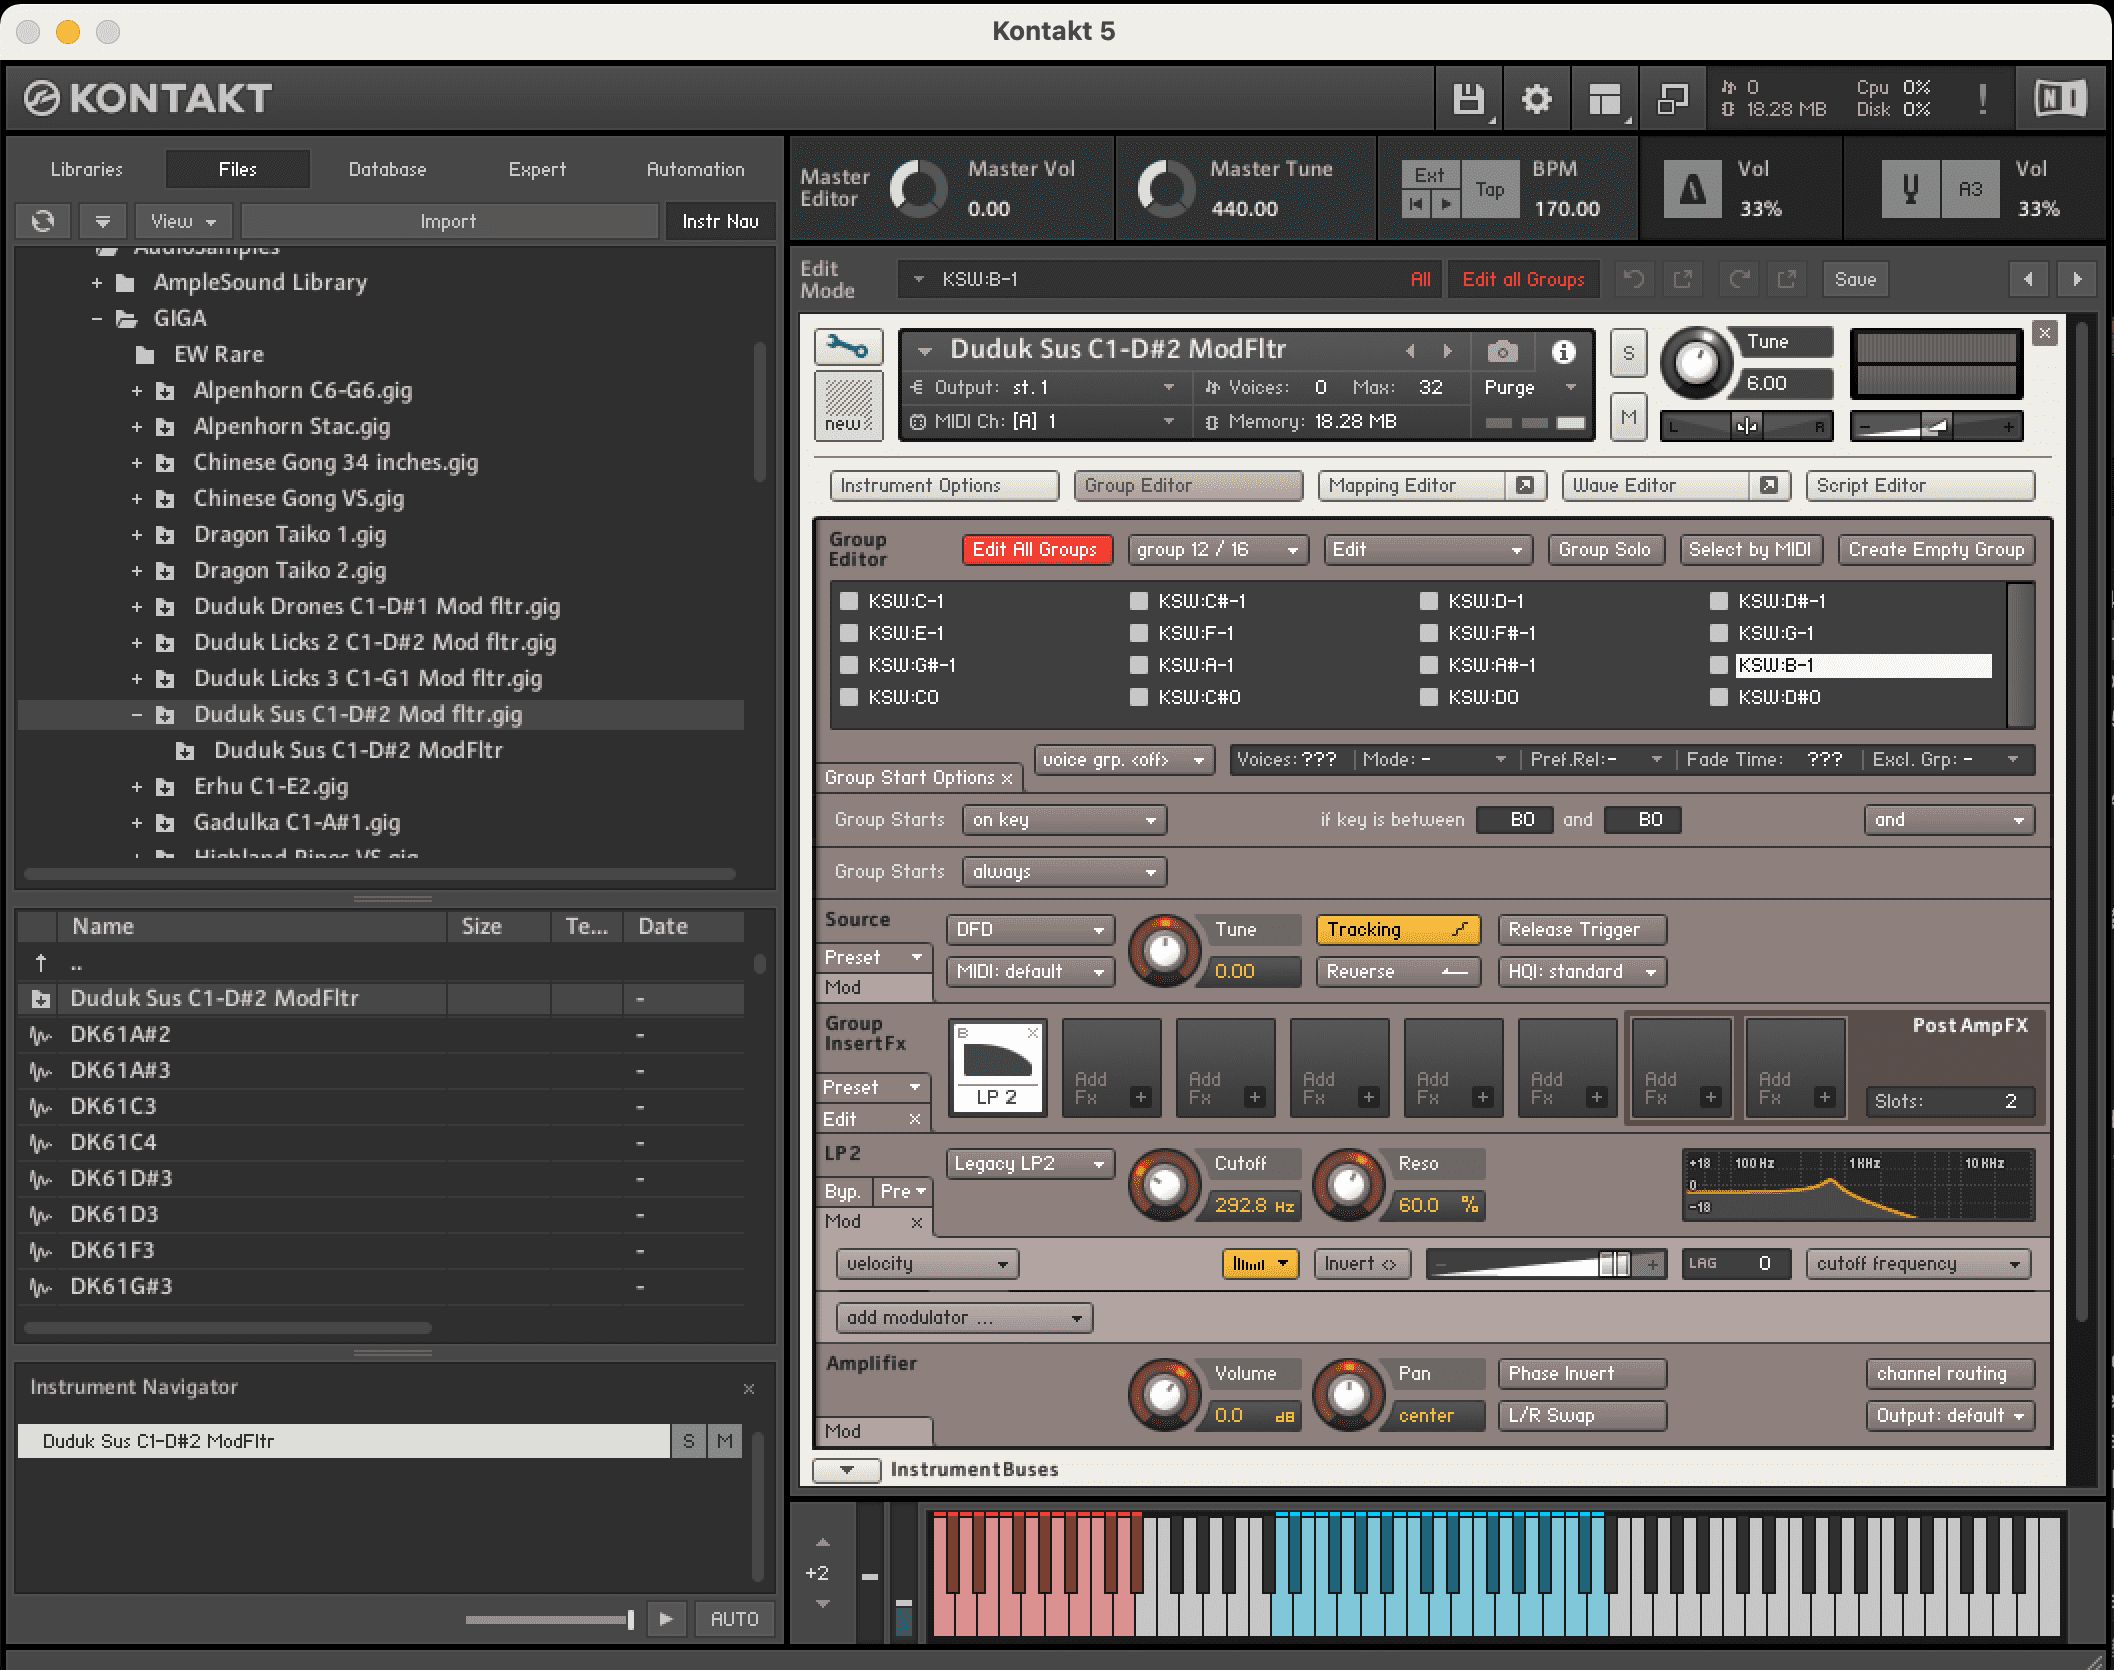The width and height of the screenshot is (2114, 1670).
Task: Open add modulator dropdown
Action: click(x=964, y=1317)
